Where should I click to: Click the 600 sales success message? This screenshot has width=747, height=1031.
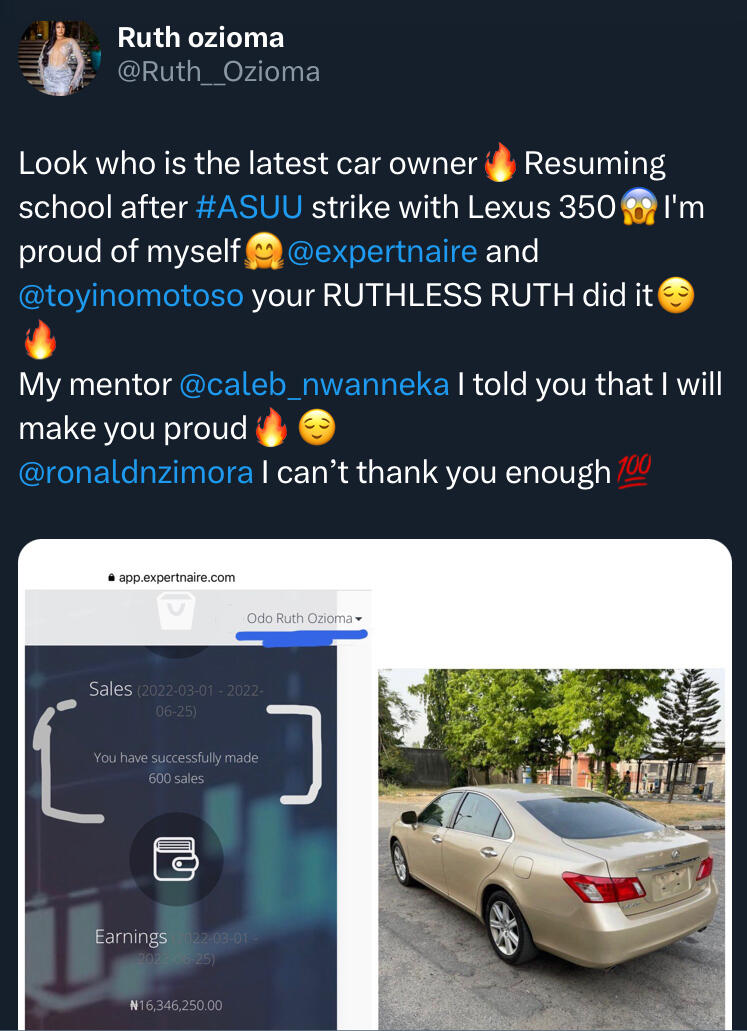176,768
